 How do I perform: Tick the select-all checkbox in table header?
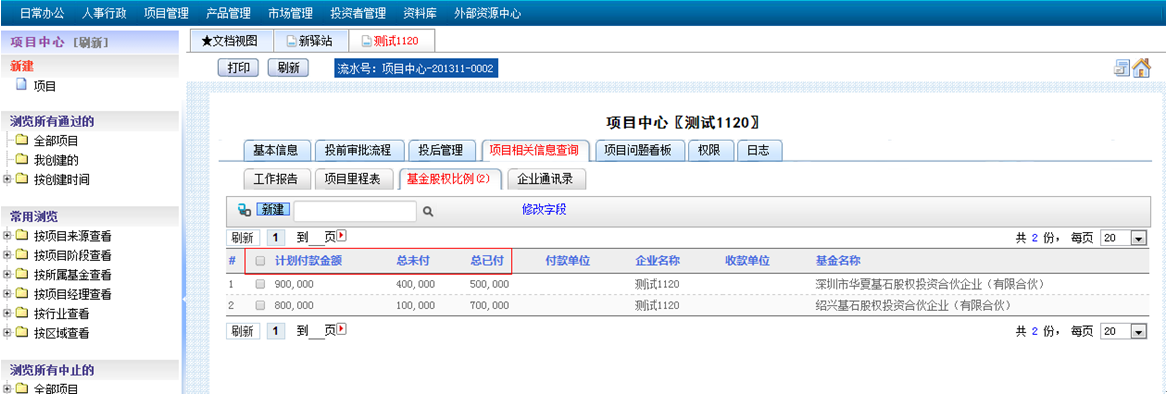[x=260, y=261]
